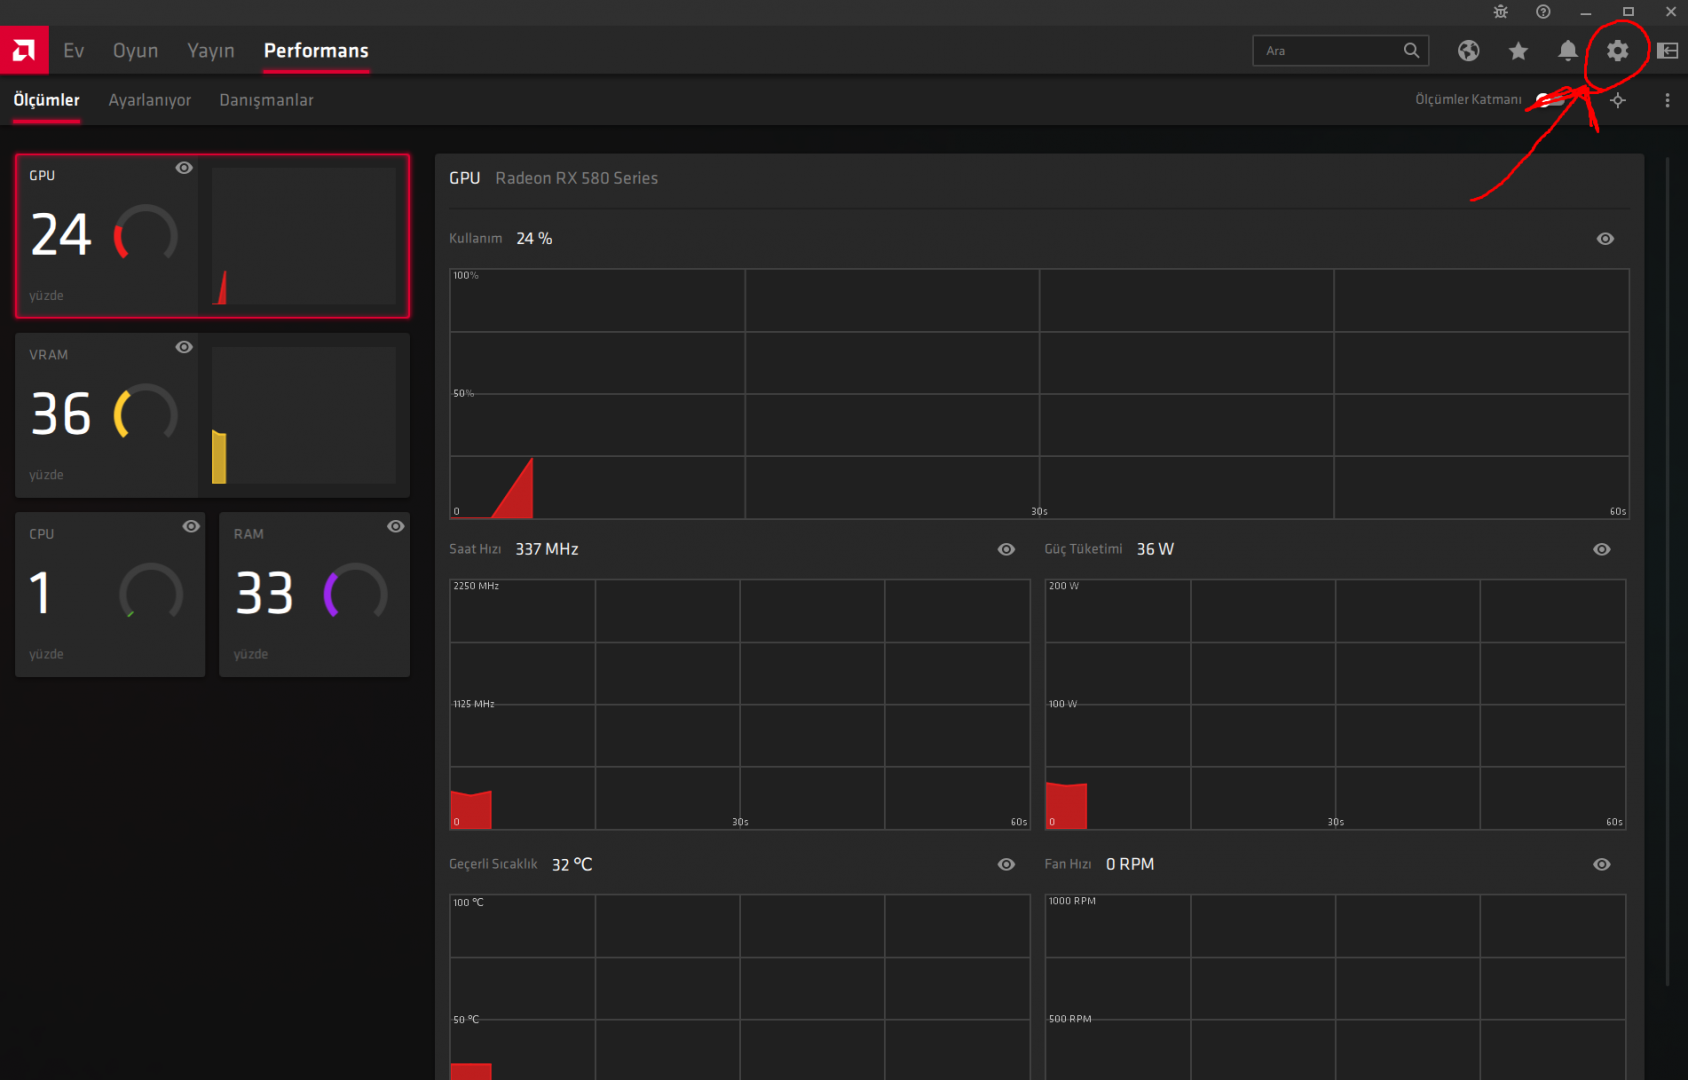
Task: Open the bug report tool icon
Action: click(1501, 12)
